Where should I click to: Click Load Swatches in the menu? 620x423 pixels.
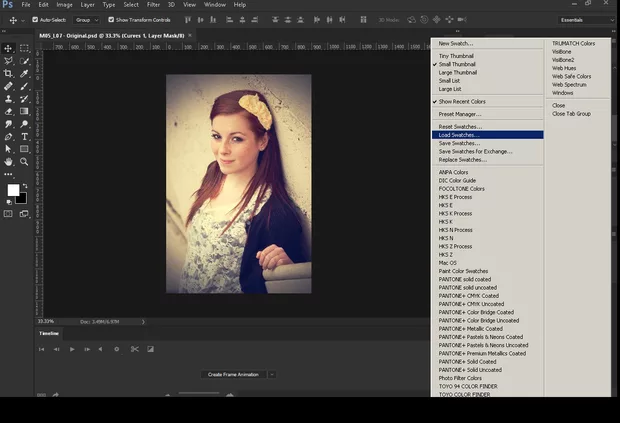coord(460,135)
